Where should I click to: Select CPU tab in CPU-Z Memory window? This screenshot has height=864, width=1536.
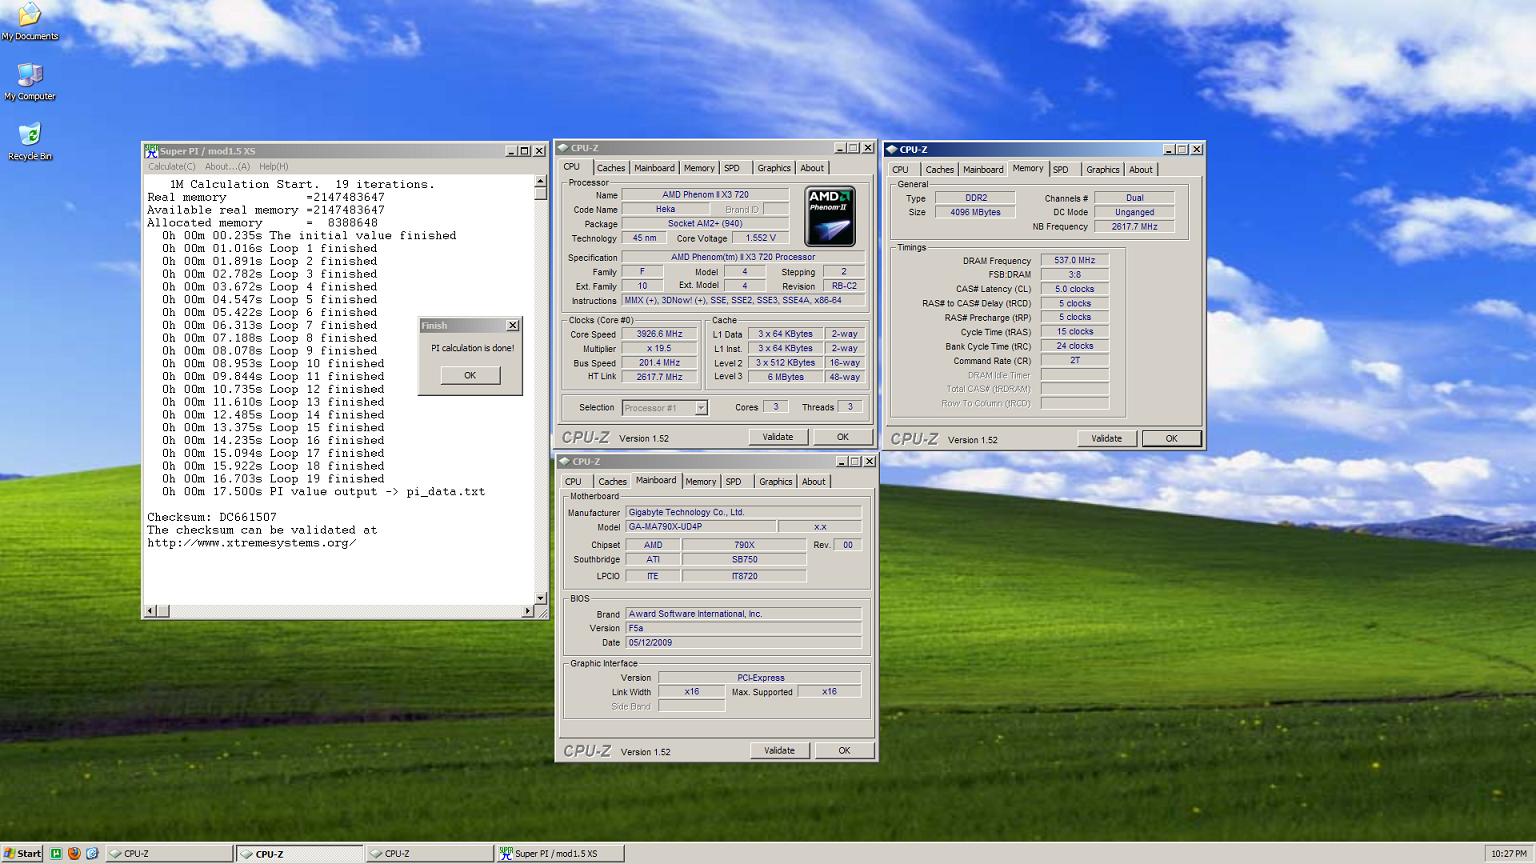pyautogui.click(x=900, y=170)
